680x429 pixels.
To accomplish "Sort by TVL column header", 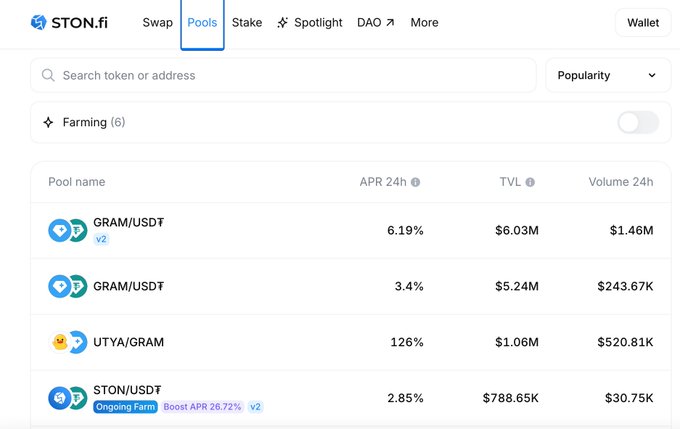I will (510, 182).
